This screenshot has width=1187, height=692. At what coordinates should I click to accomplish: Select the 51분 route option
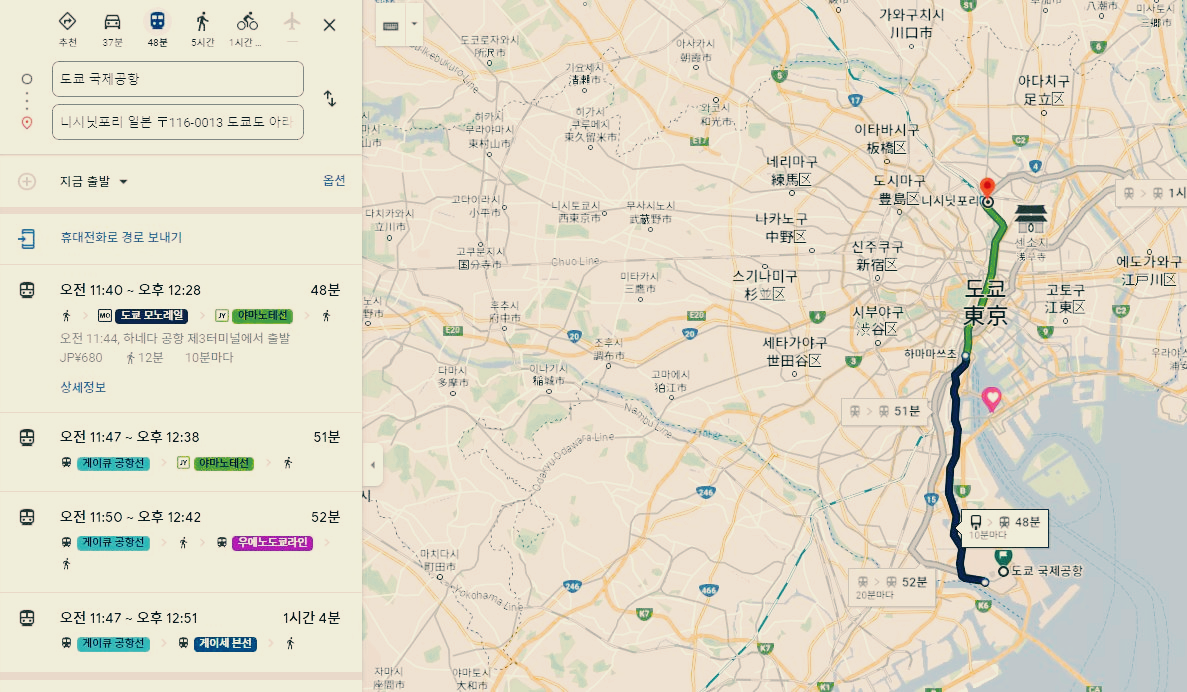click(181, 450)
